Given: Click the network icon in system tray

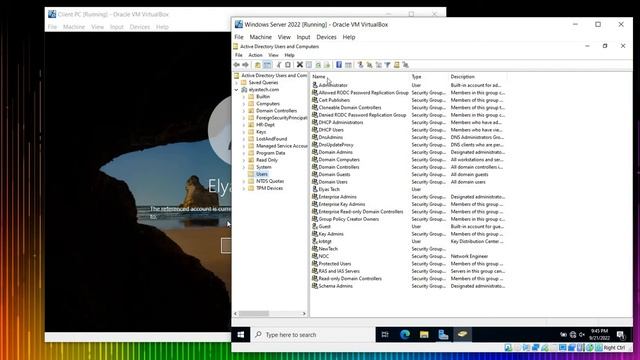Looking at the screenshot, I should point(573,335).
